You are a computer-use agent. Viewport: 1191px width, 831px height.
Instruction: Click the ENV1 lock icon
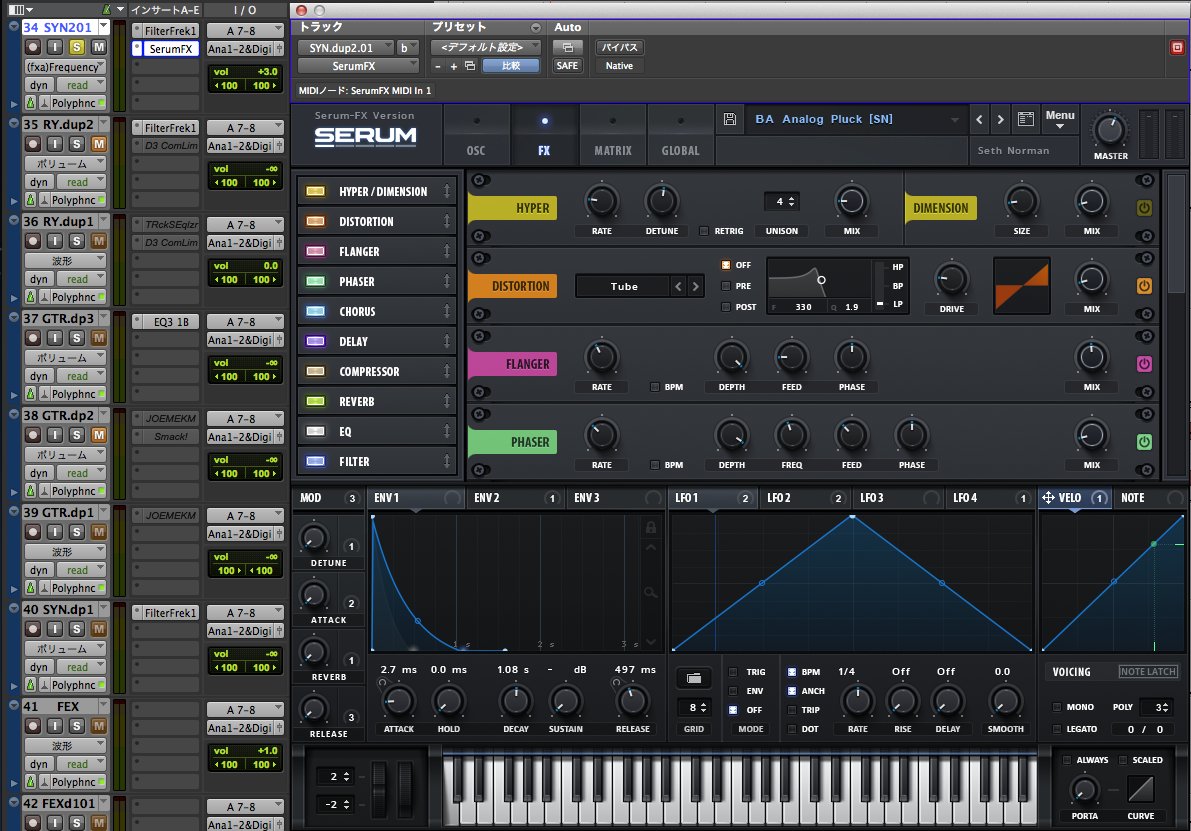[650, 526]
